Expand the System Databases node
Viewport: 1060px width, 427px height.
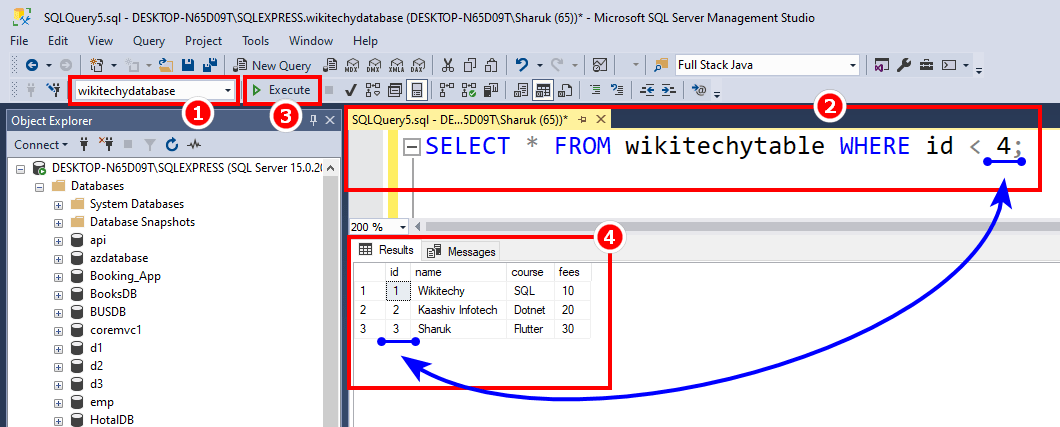[x=58, y=204]
